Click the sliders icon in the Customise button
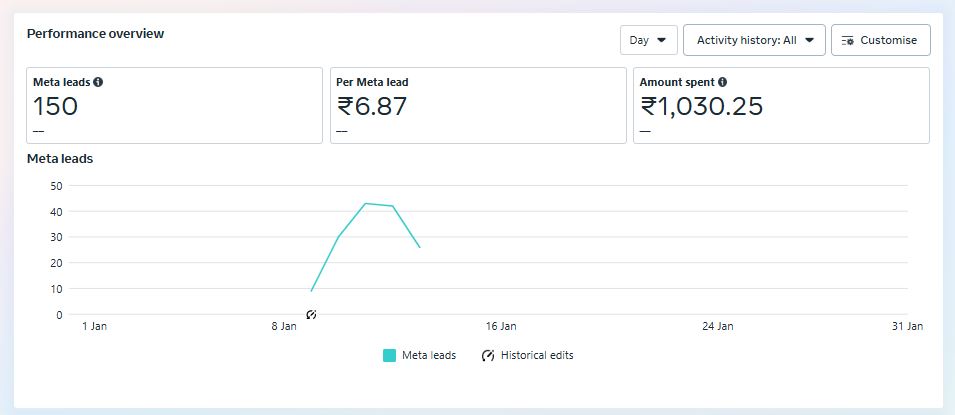The height and width of the screenshot is (415, 955). coord(848,40)
